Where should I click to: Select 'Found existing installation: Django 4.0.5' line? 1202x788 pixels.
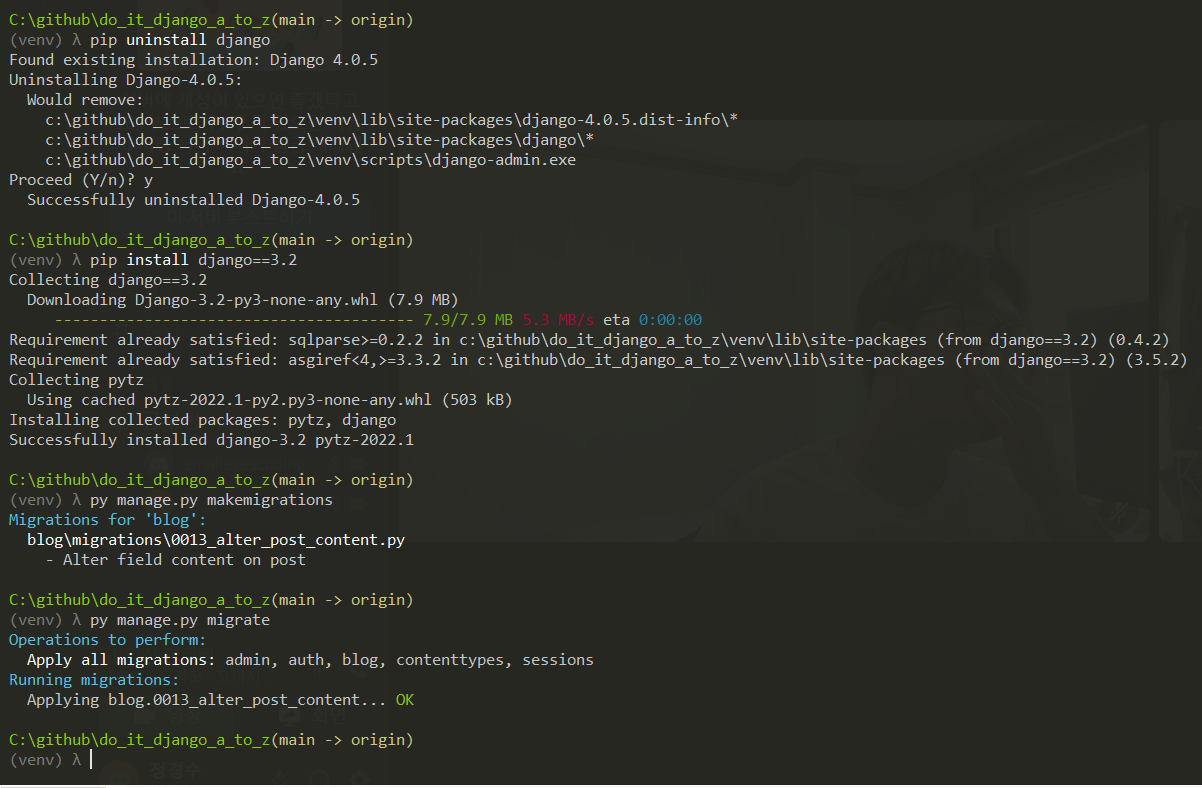[193, 60]
